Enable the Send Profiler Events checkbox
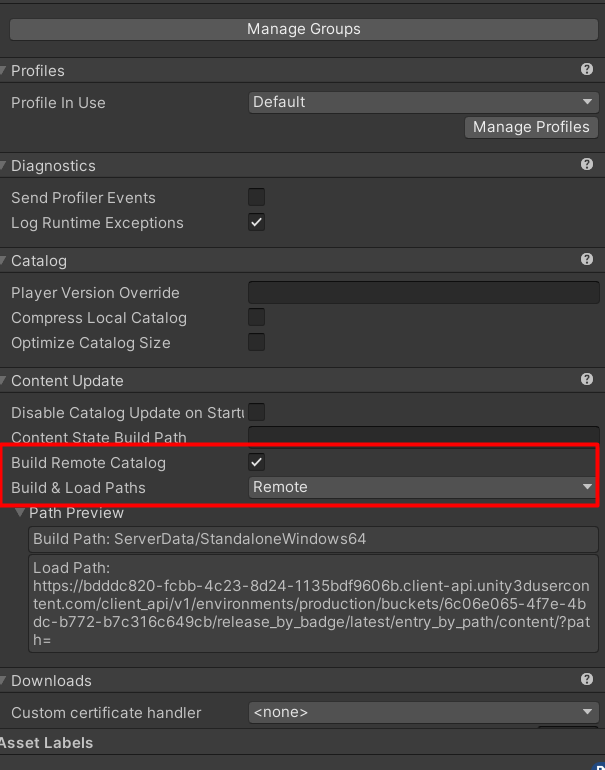The image size is (605, 770). click(x=257, y=198)
